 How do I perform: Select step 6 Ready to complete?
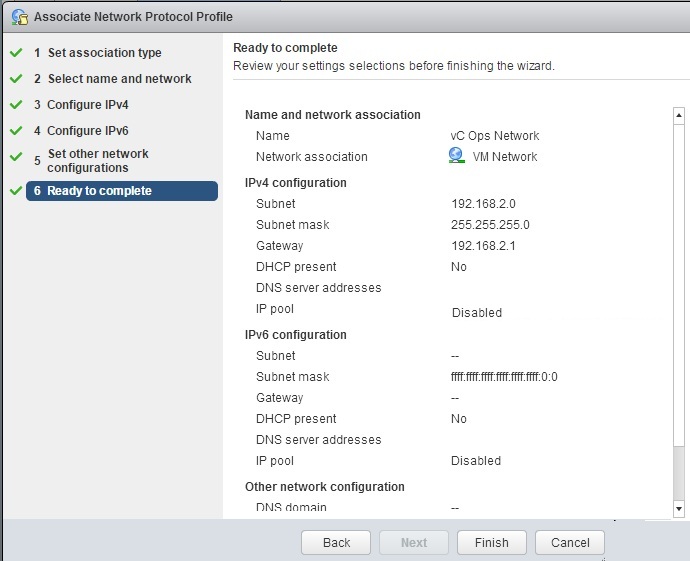pos(122,191)
